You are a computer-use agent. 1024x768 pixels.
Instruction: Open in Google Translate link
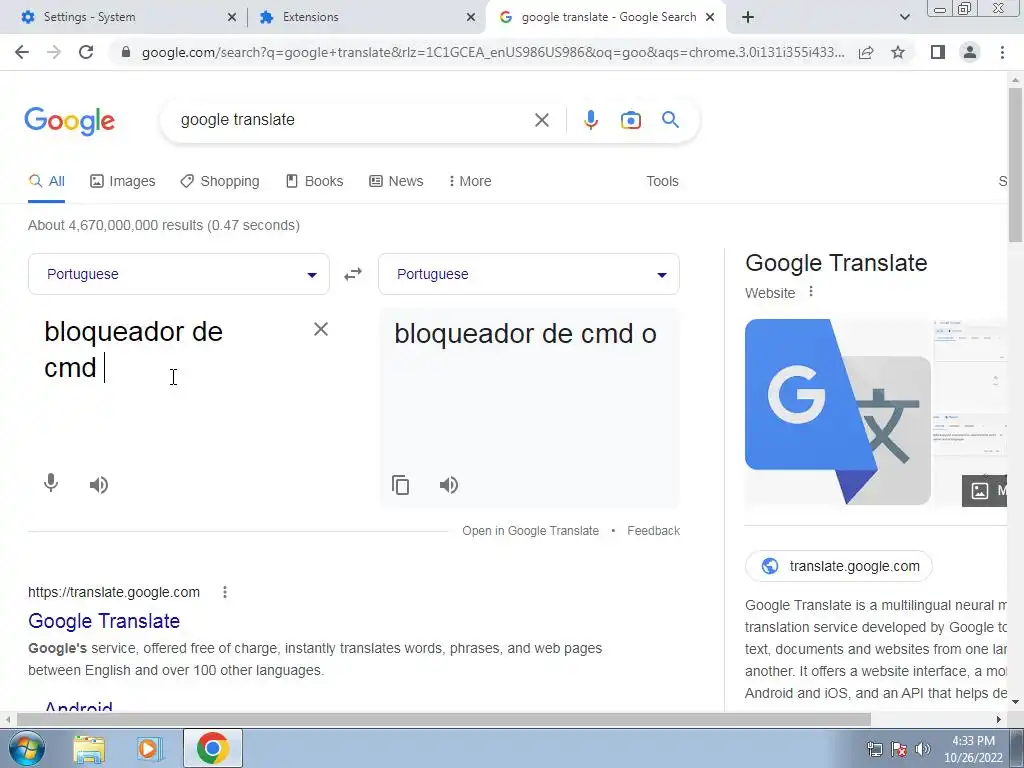(530, 531)
